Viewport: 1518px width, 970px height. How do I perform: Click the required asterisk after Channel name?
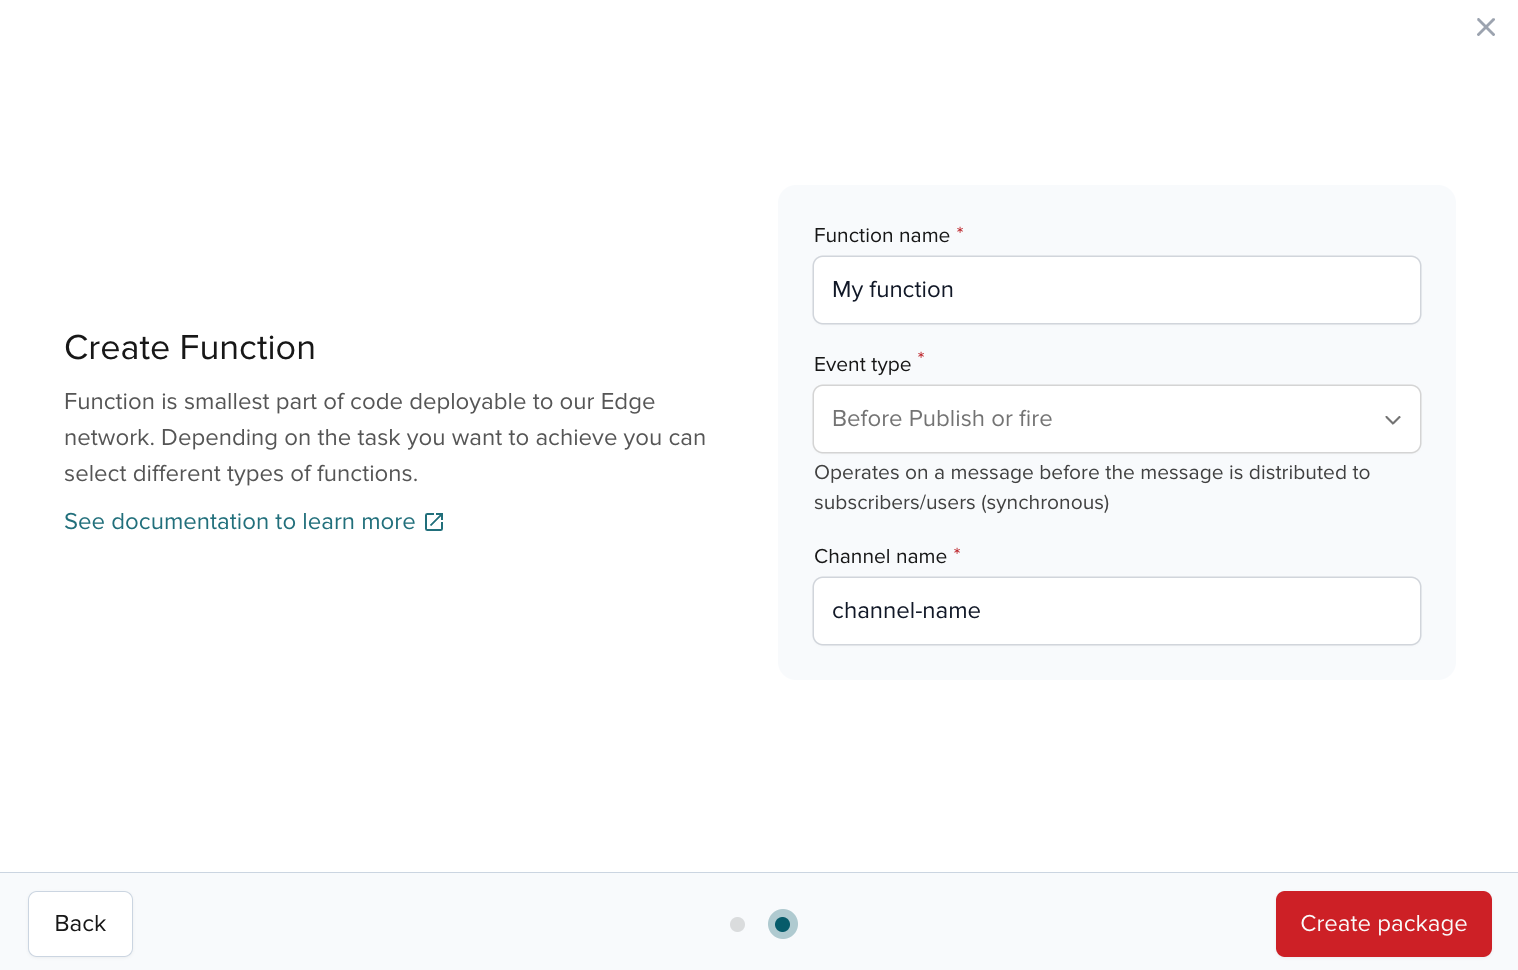coord(957,551)
